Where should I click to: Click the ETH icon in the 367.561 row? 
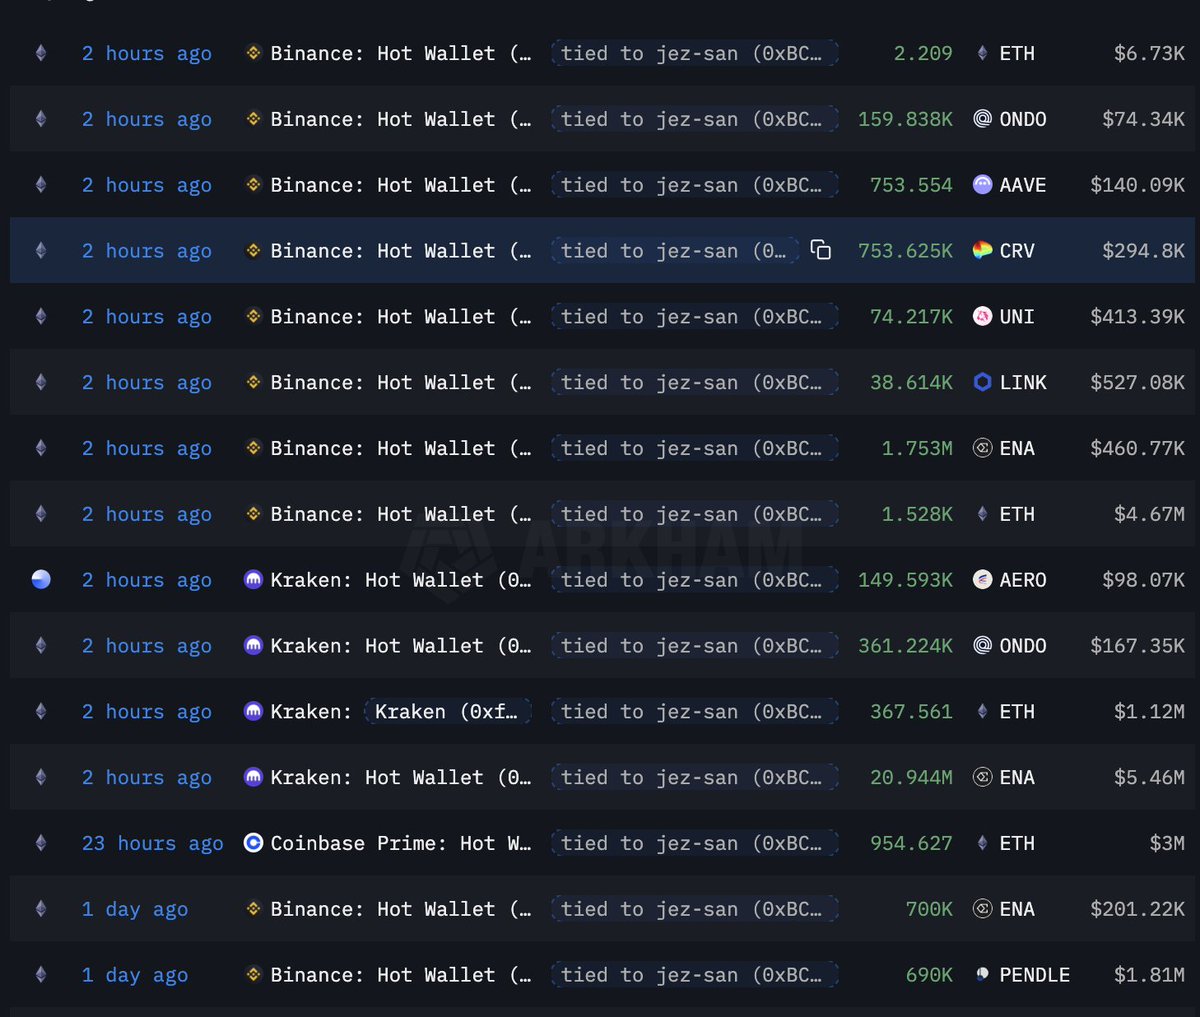983,711
